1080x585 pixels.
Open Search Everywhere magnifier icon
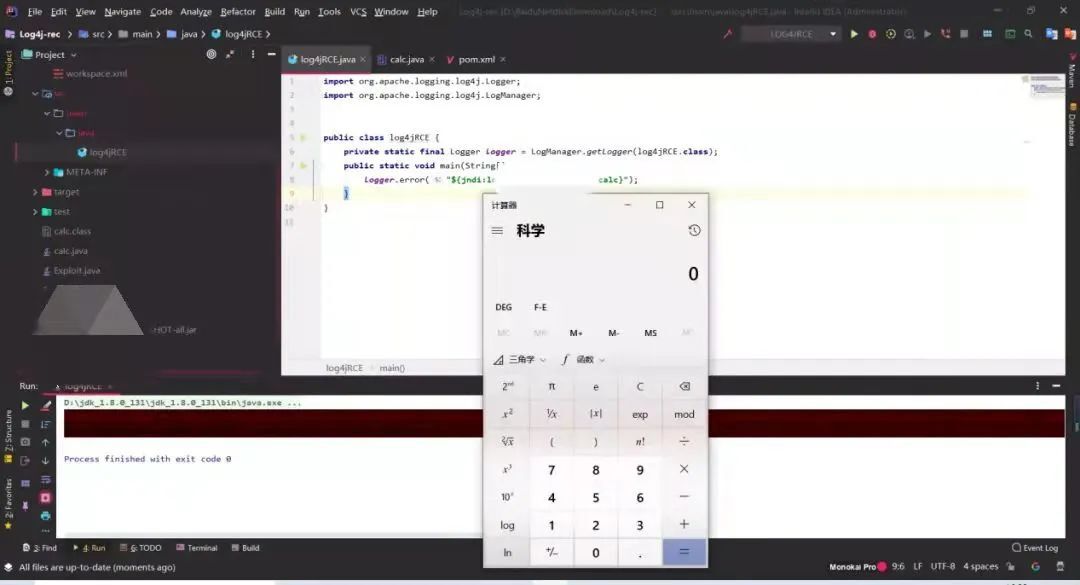(1029, 34)
